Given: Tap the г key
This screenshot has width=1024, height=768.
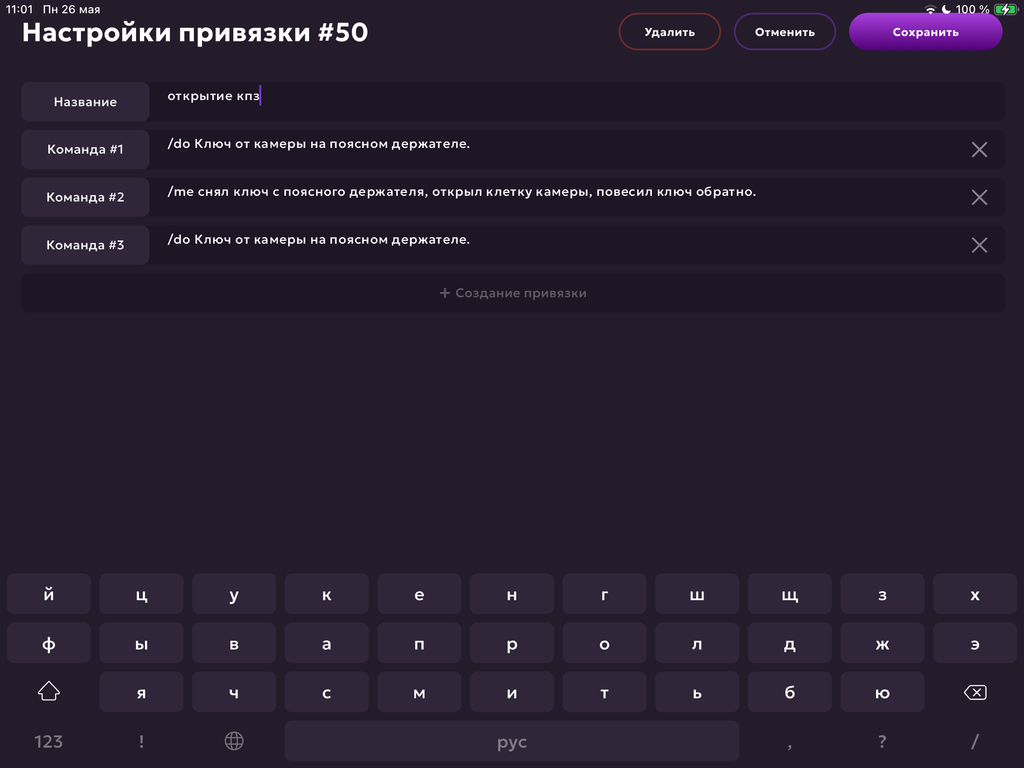Looking at the screenshot, I should pyautogui.click(x=605, y=594).
